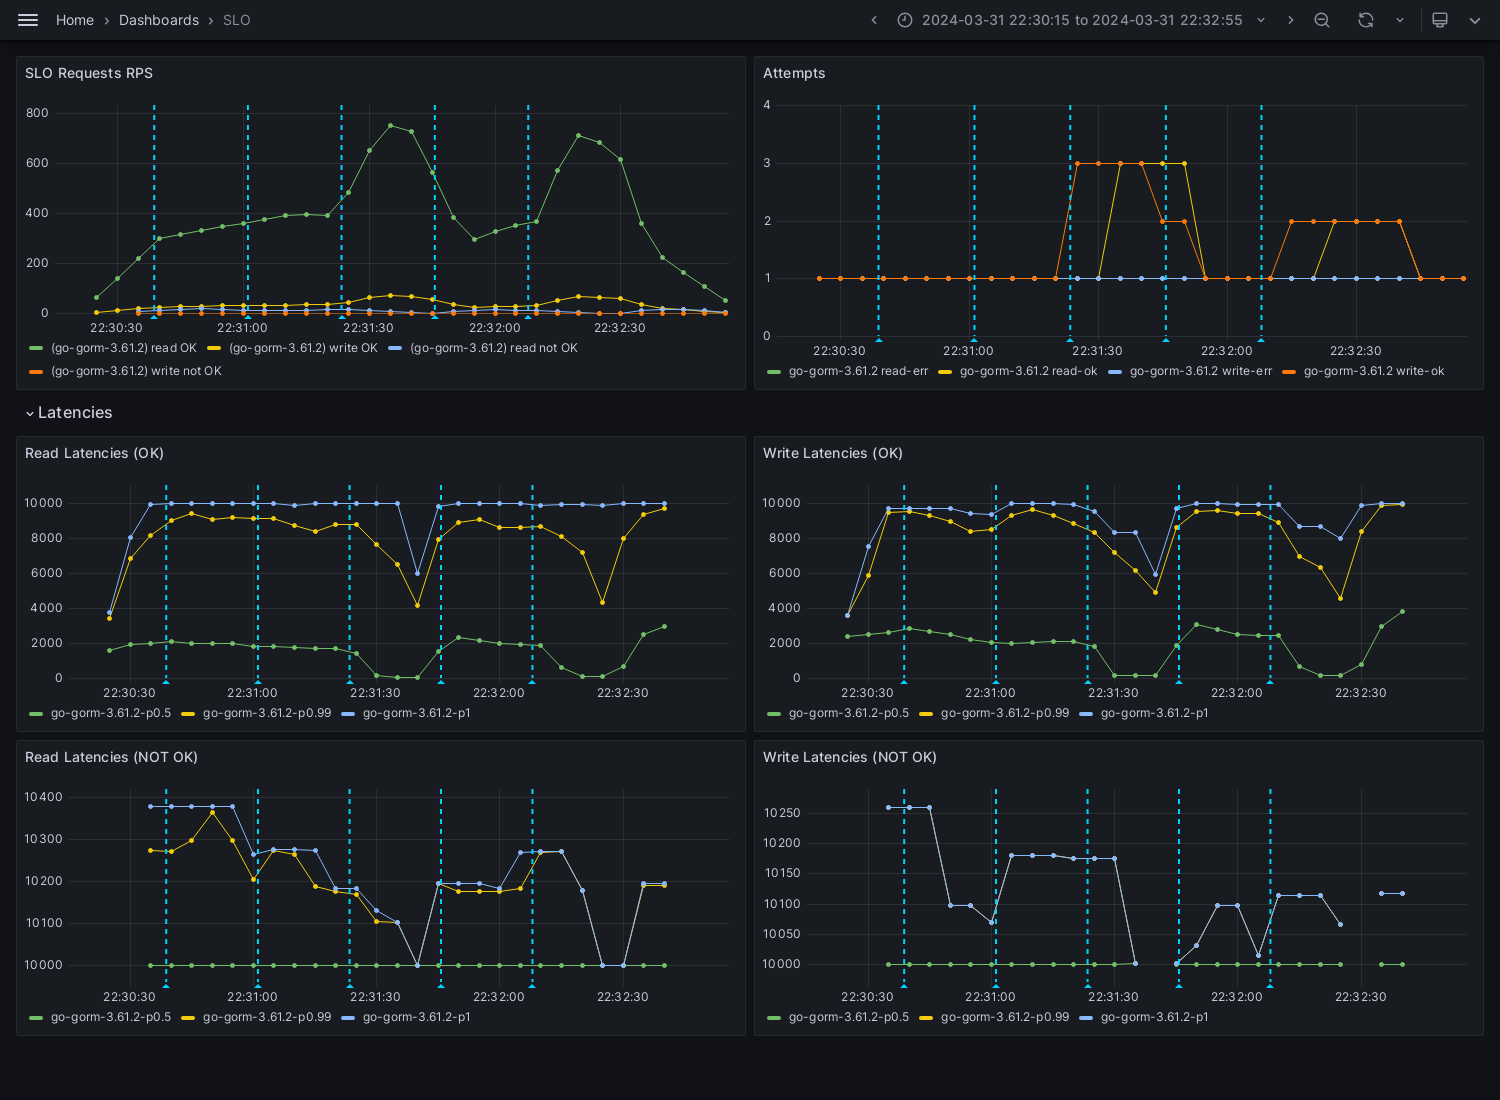1500x1100 pixels.
Task: Open Read Latencies (NOT OK) panel title
Action: coord(111,757)
